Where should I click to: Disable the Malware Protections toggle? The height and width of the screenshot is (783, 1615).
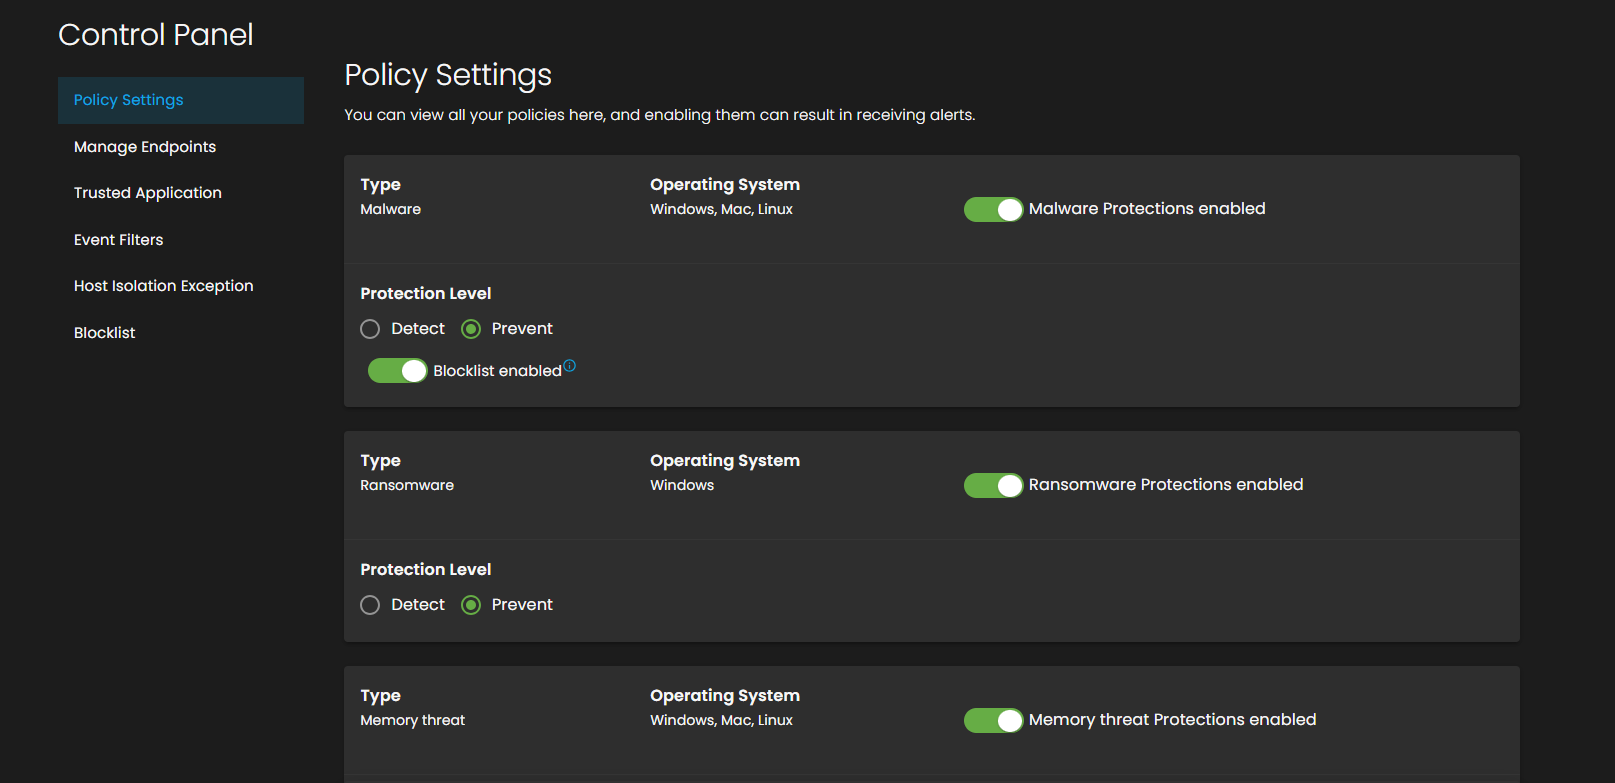point(992,209)
